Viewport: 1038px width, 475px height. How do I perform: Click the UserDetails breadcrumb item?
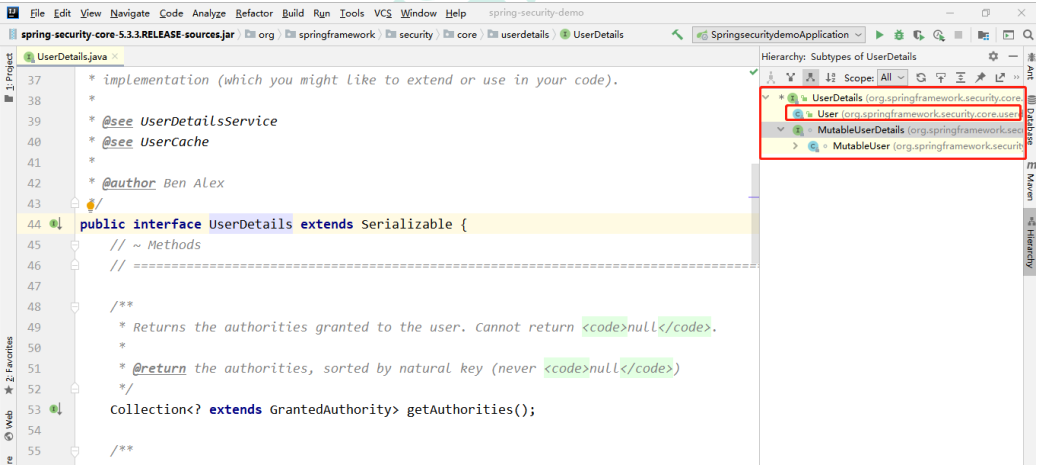(x=592, y=34)
